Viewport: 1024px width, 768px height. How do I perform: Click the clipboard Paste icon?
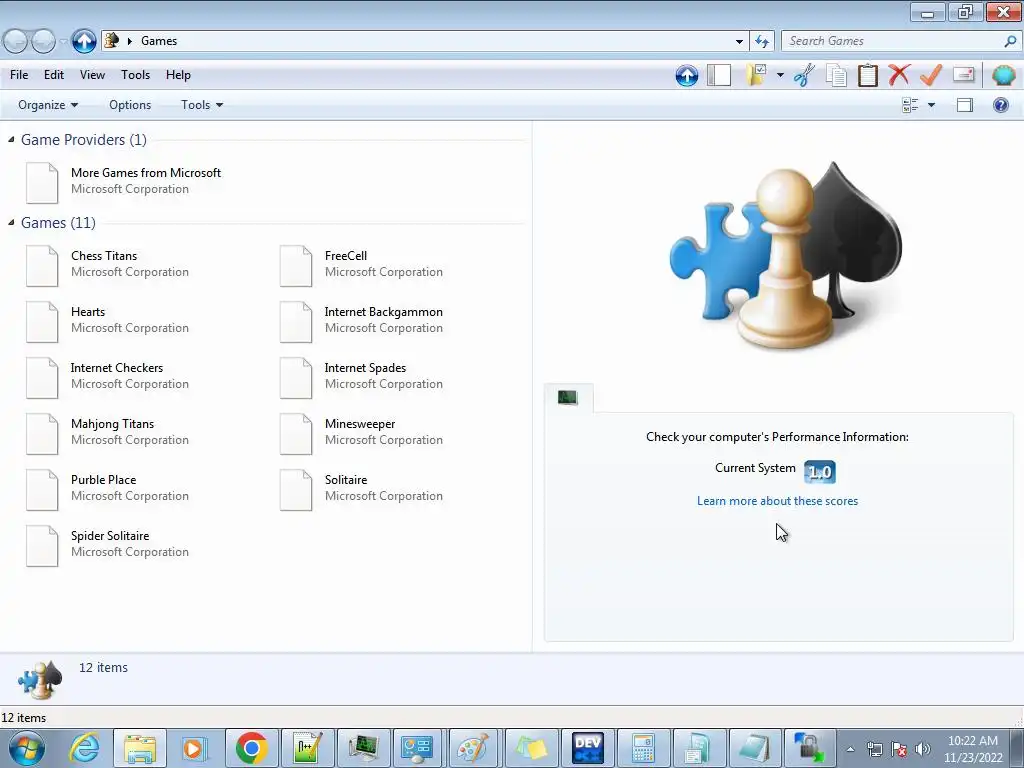867,75
